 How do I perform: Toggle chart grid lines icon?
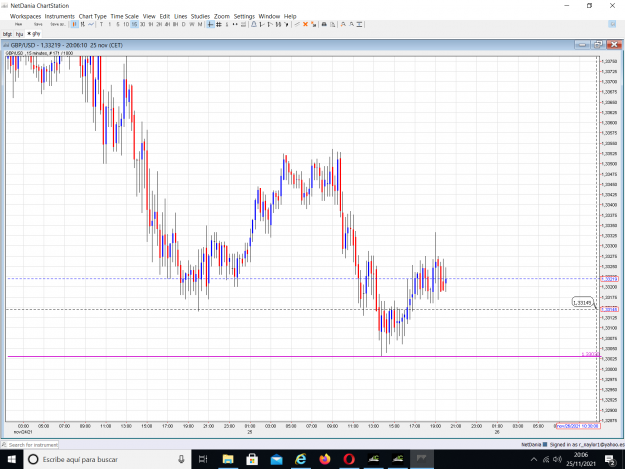(x=218, y=24)
